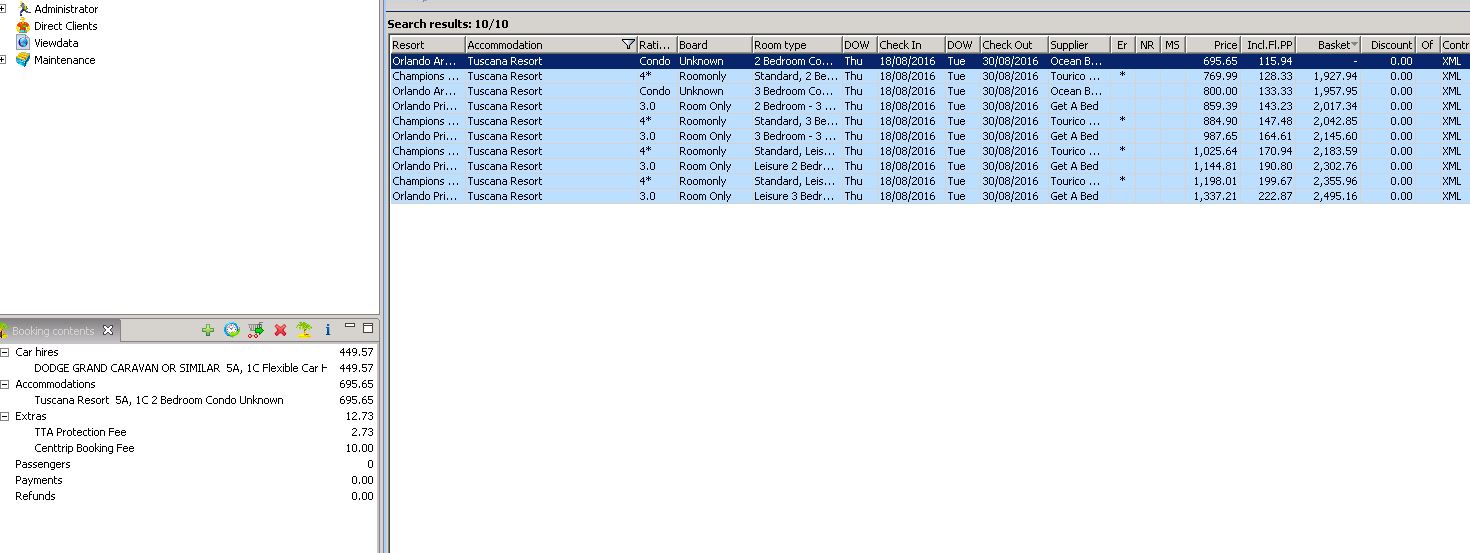Select the Passengers row

pos(188,464)
